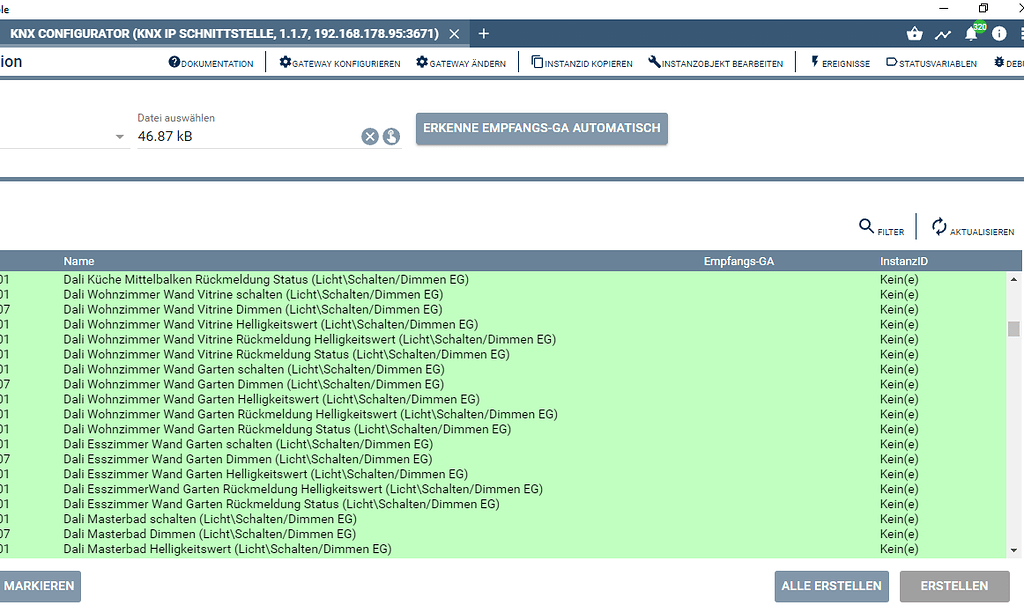The image size is (1024, 613).
Task: Open the hamburger menu at top right
Action: coord(1019,33)
